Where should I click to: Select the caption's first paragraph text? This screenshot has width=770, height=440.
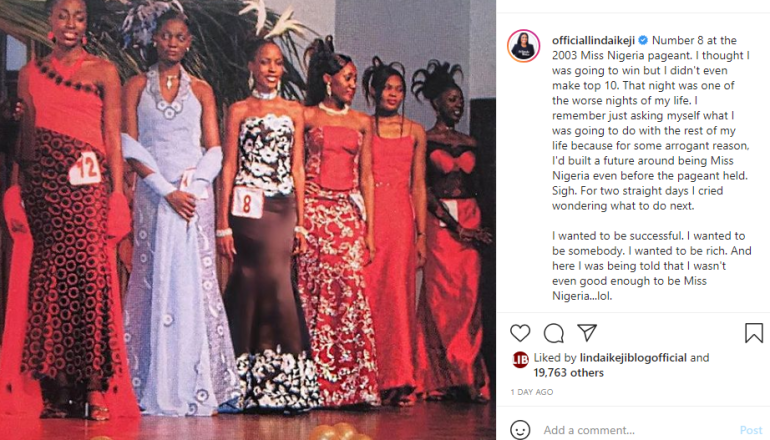point(651,123)
